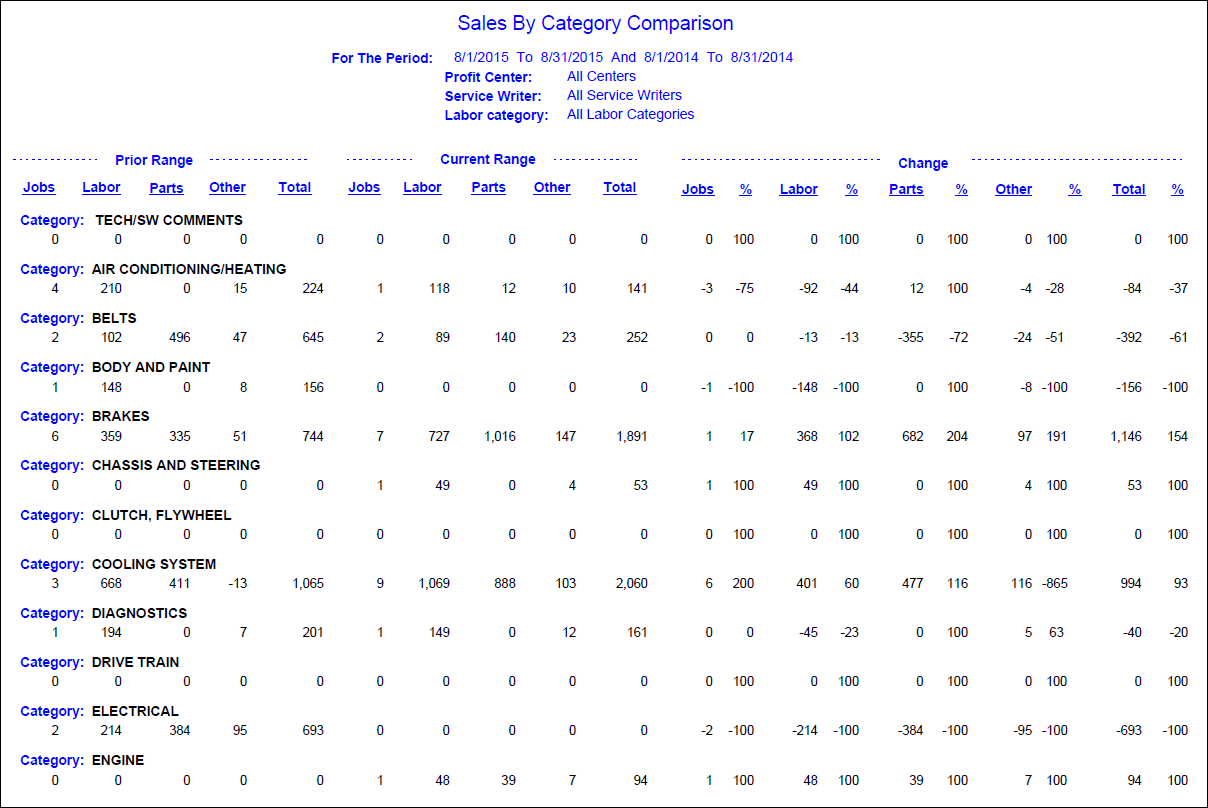This screenshot has height=808, width=1208.
Task: Click the Sales By Category Comparison title
Action: coord(595,23)
